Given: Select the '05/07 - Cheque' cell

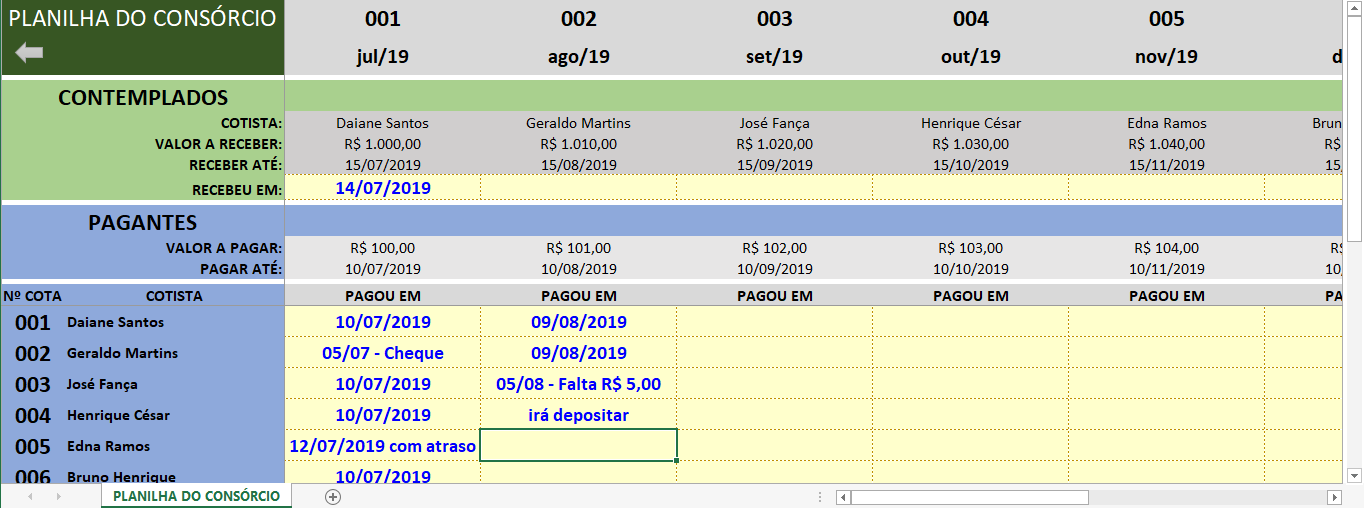Looking at the screenshot, I should coord(382,353).
